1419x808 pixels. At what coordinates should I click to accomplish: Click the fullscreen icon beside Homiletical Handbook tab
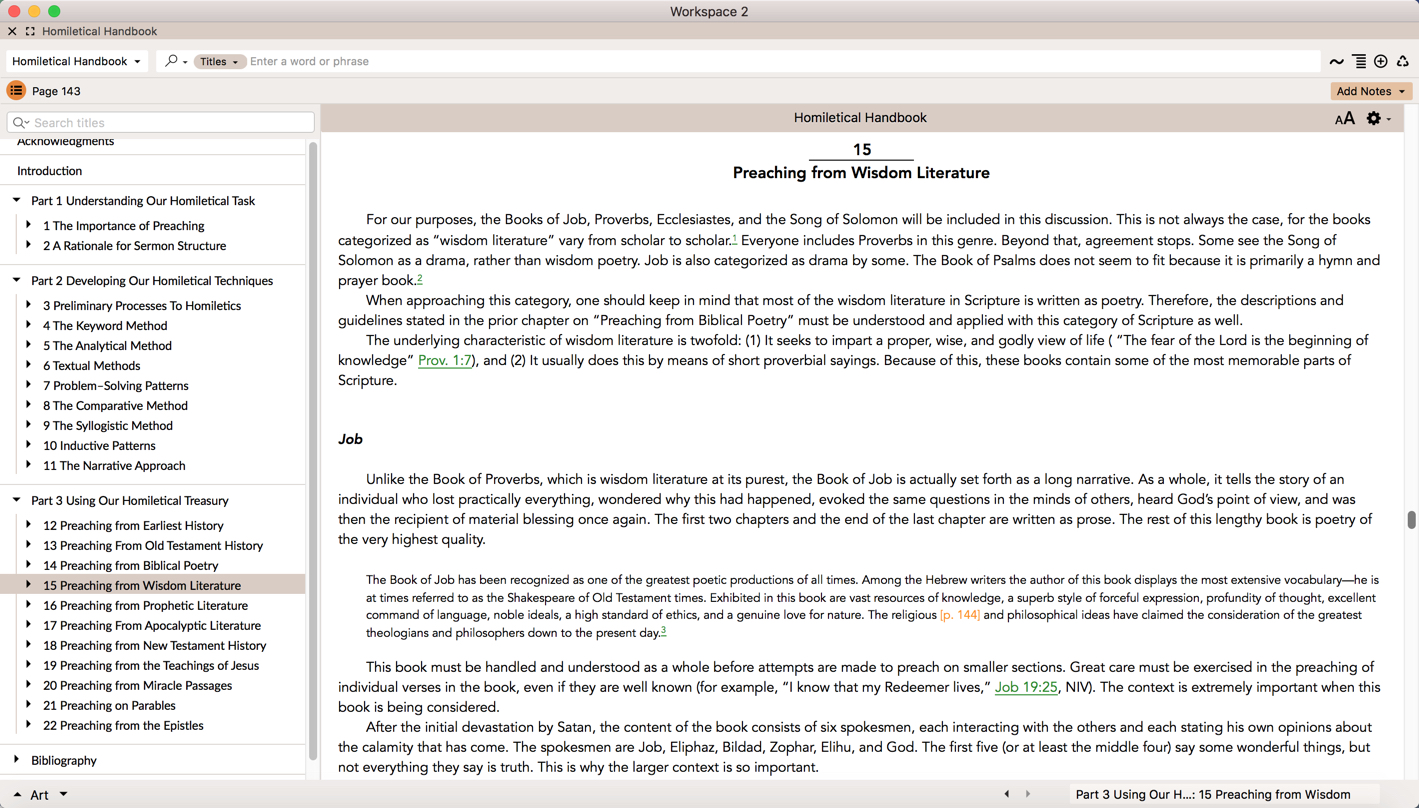30,31
